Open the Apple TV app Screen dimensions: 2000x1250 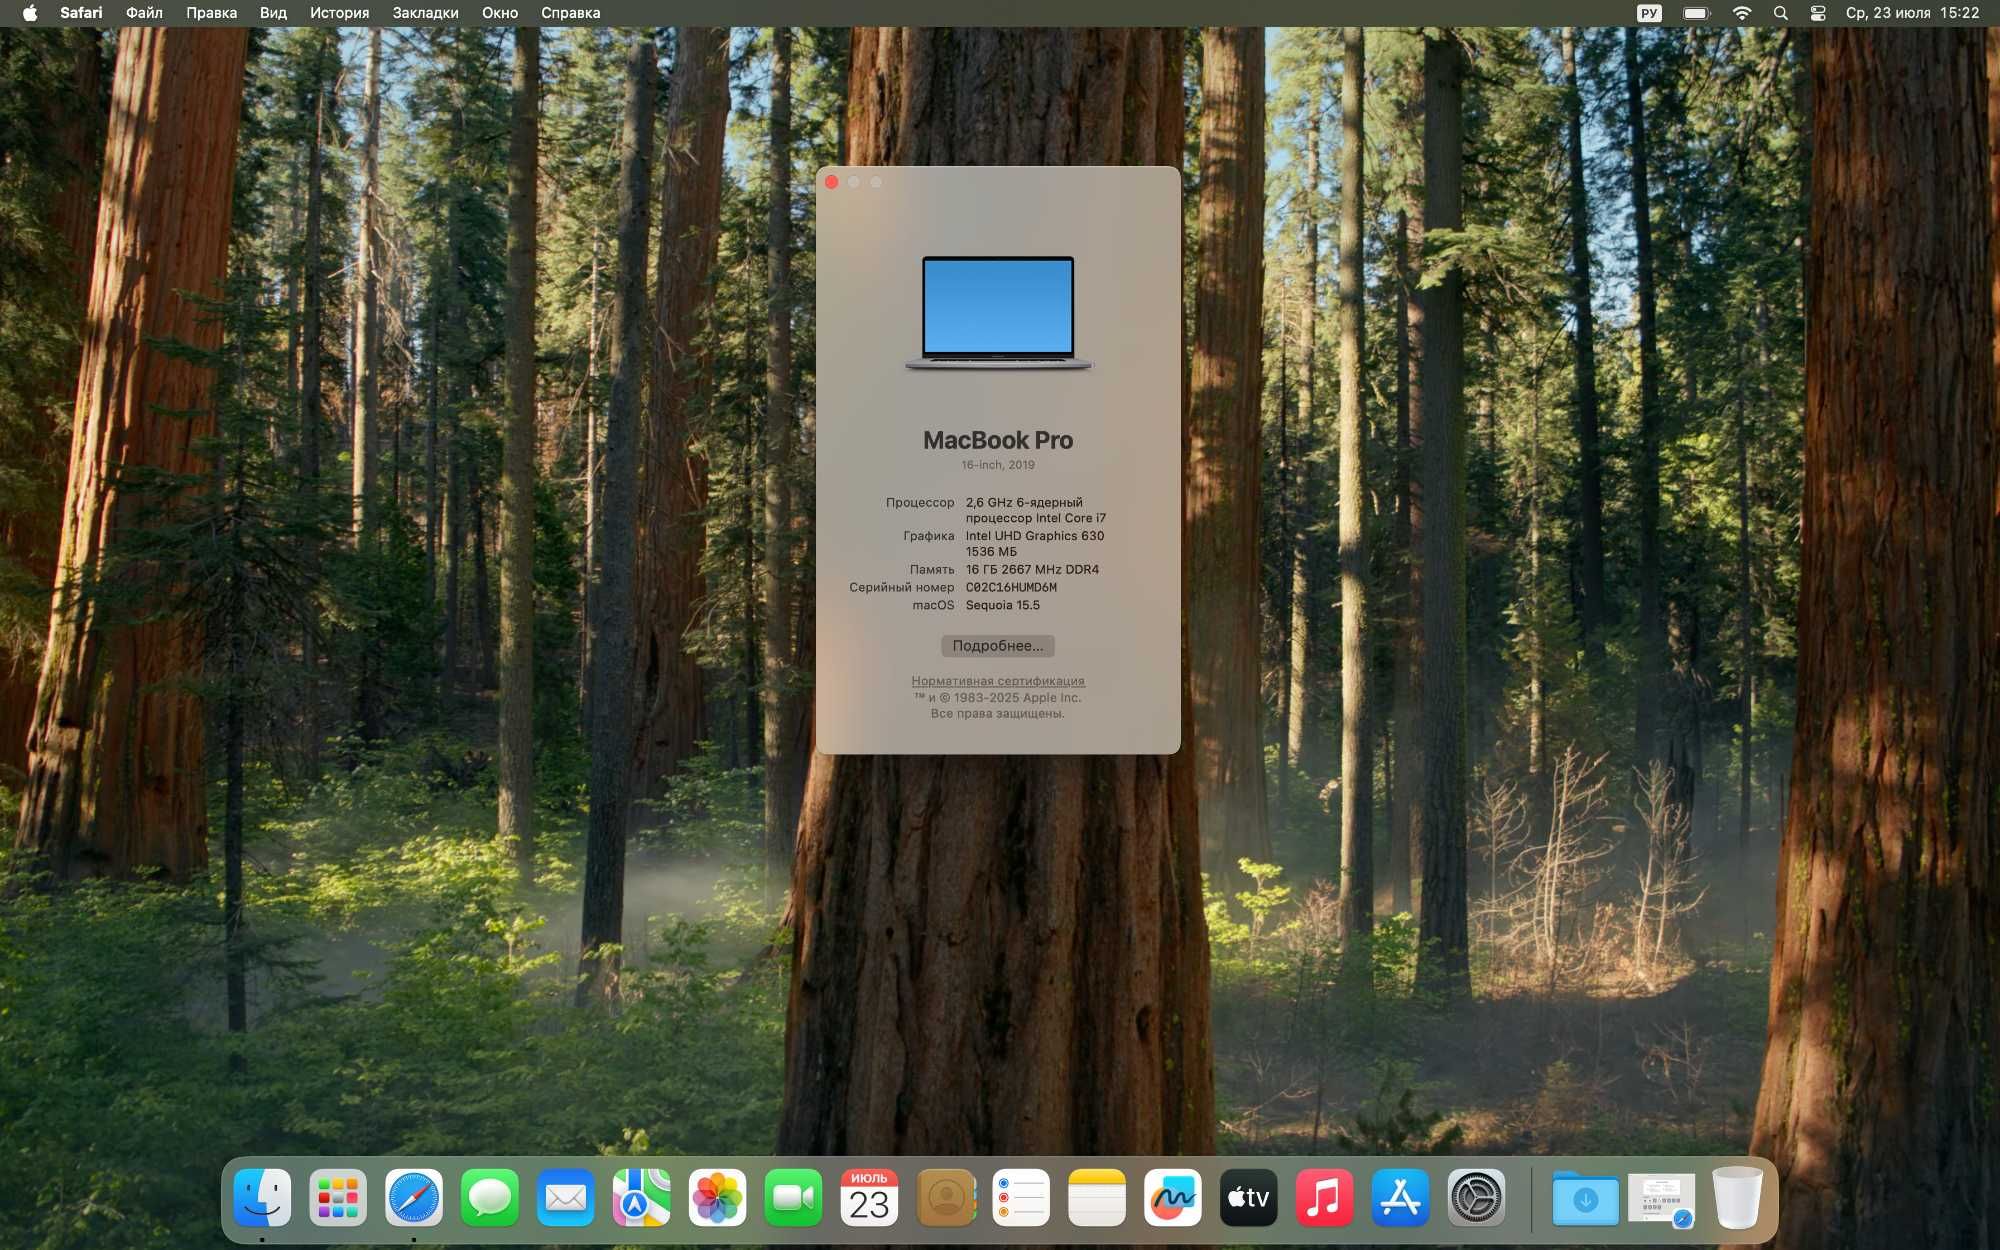pyautogui.click(x=1250, y=1197)
